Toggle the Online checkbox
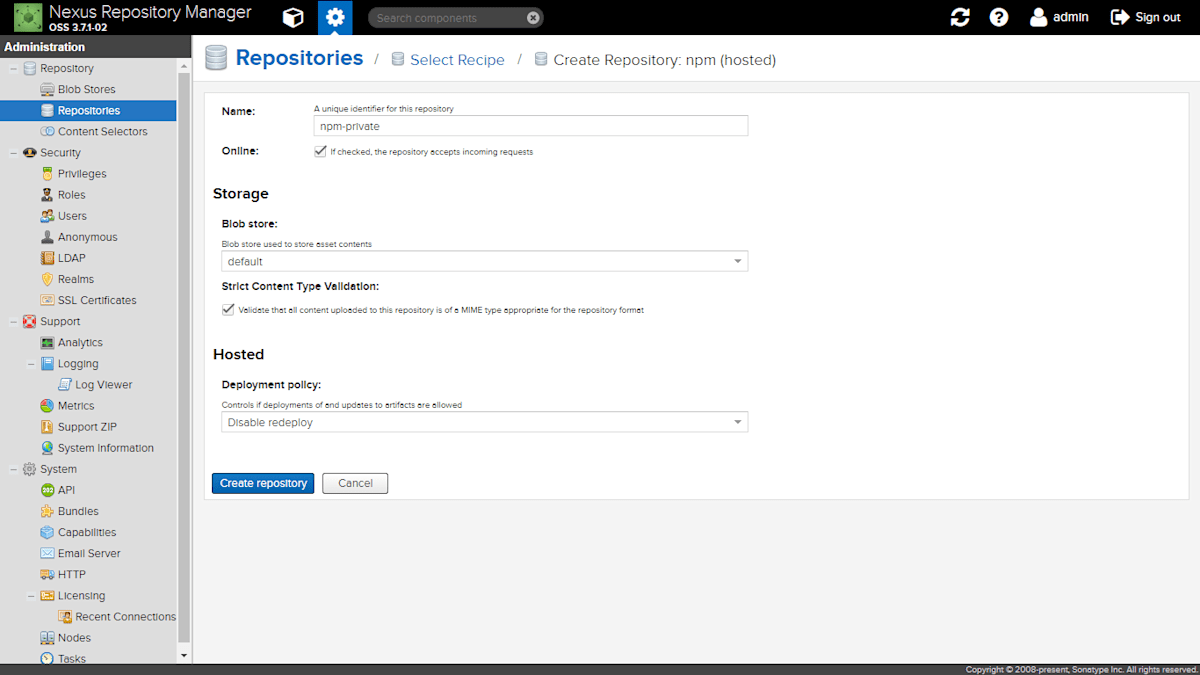Screen dimensions: 1200x675 tap(320, 152)
